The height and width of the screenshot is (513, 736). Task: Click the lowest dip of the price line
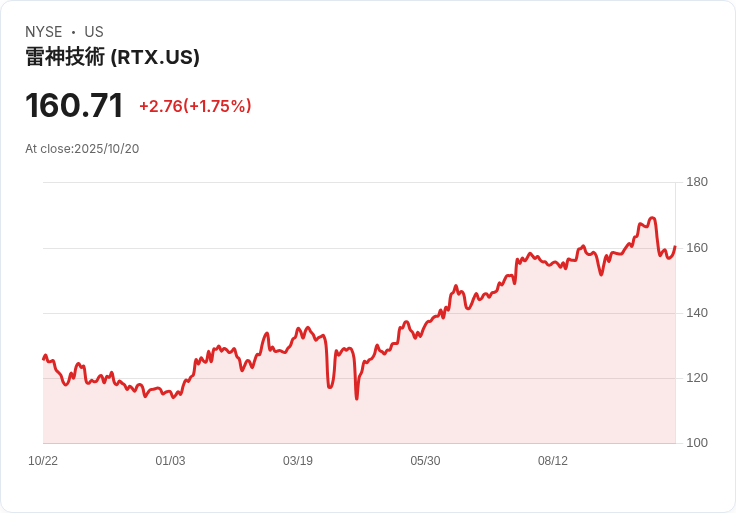(356, 399)
